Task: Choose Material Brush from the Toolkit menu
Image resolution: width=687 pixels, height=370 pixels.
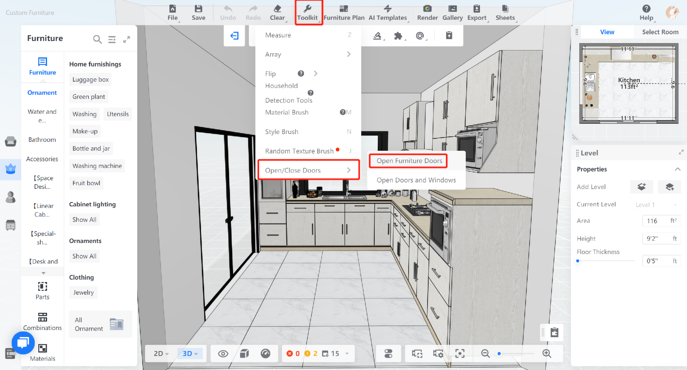Action: point(308,112)
